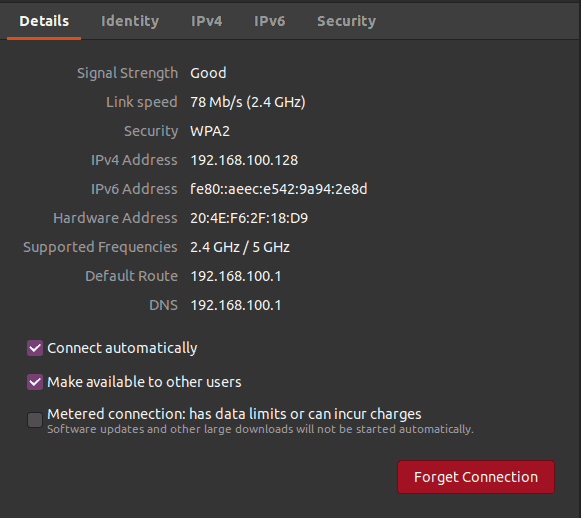Switch to the Security tab
Viewport: 581px width, 518px height.
pyautogui.click(x=346, y=21)
